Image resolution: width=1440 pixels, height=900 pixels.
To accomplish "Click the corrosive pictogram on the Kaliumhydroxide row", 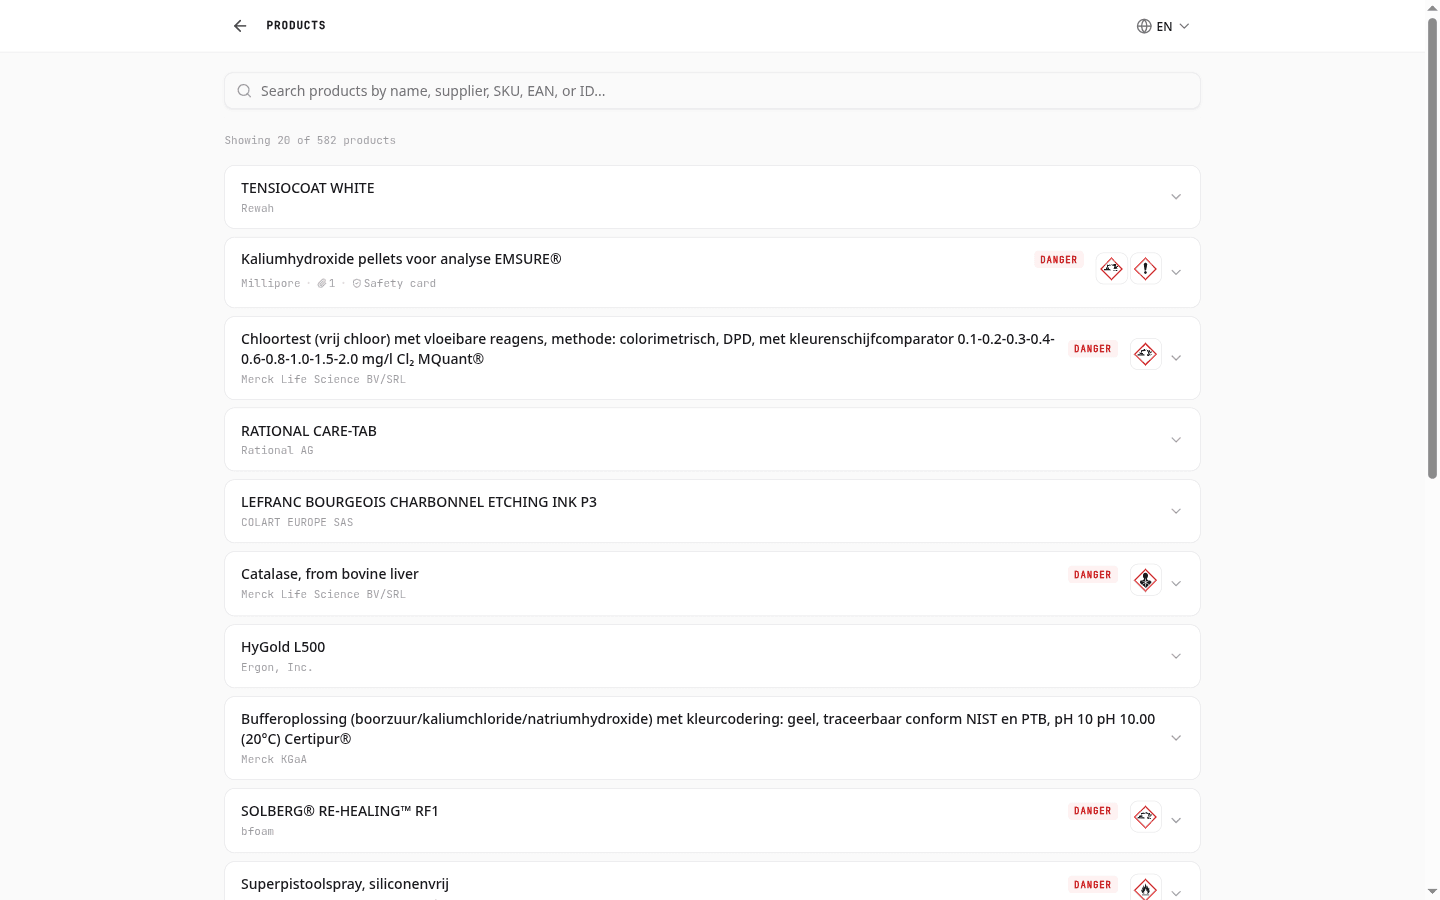I will point(1111,269).
